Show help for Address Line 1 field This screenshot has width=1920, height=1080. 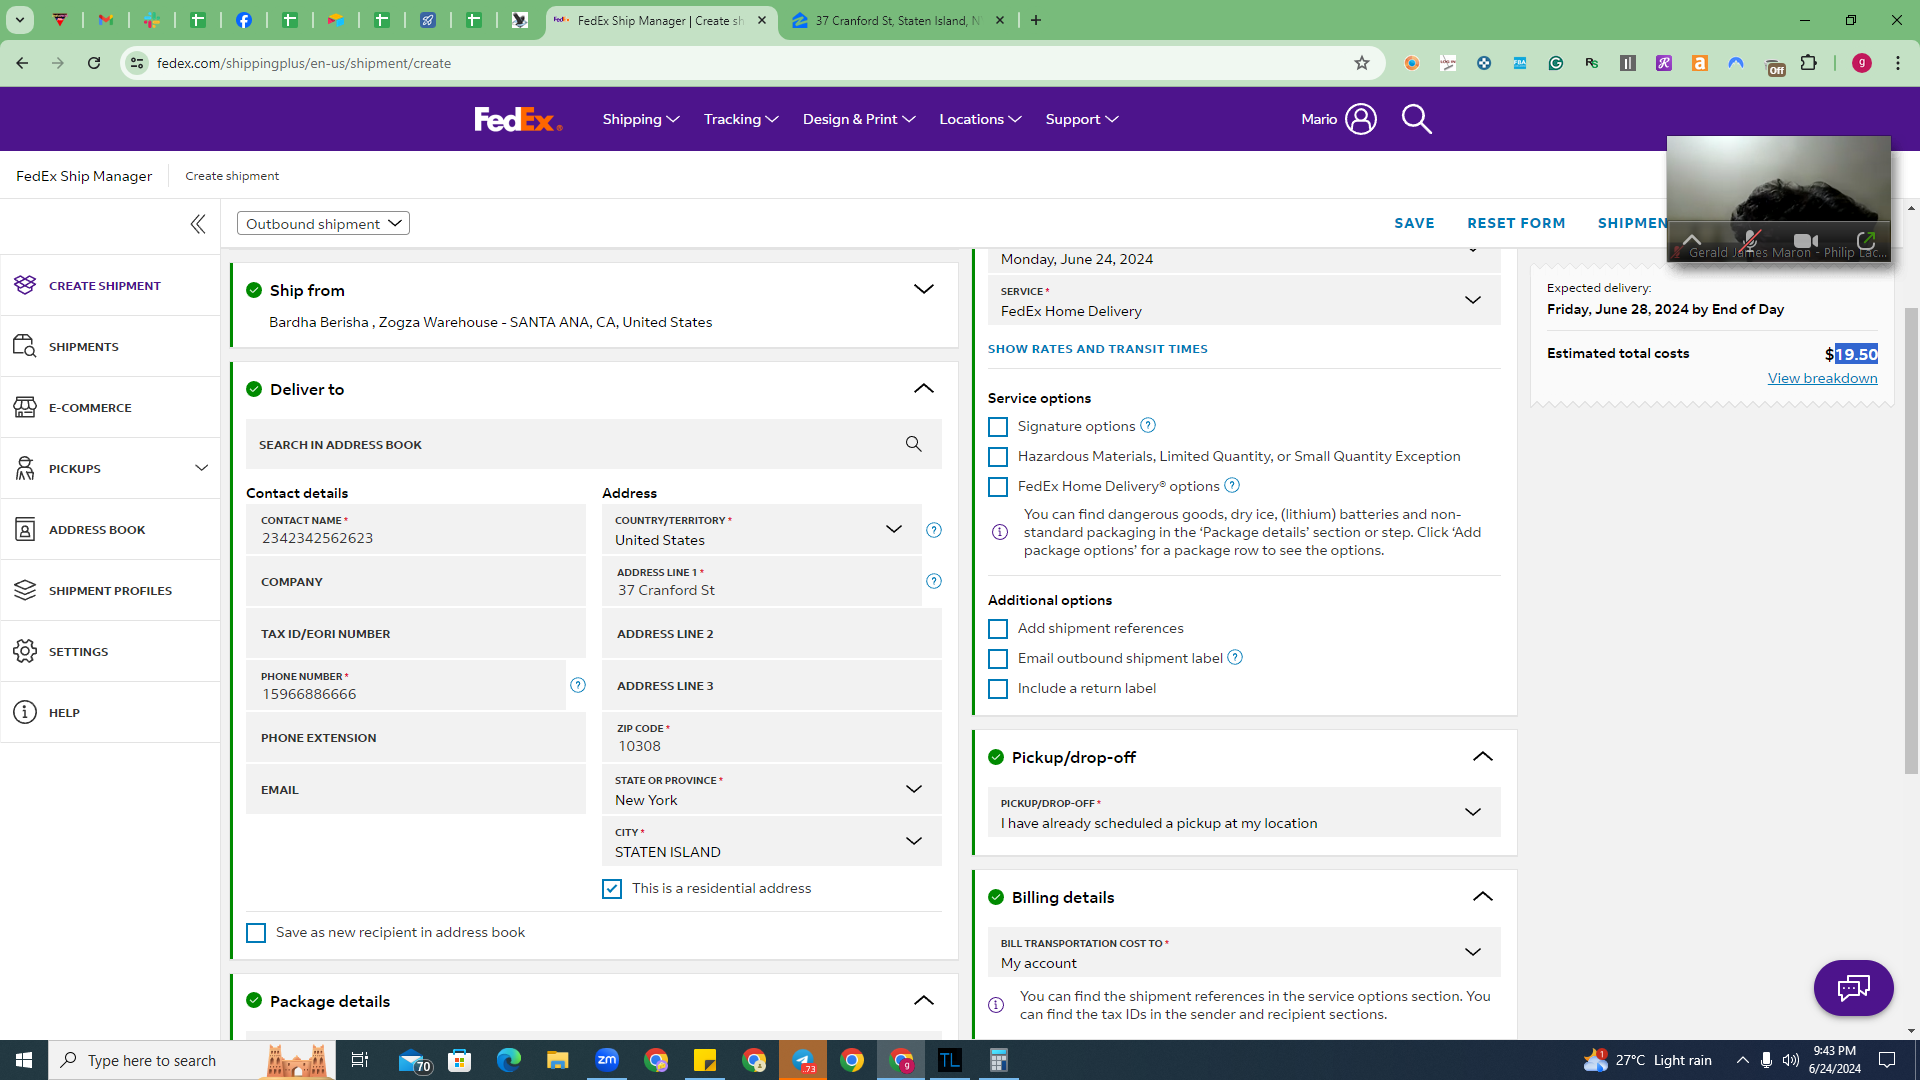[x=934, y=581]
